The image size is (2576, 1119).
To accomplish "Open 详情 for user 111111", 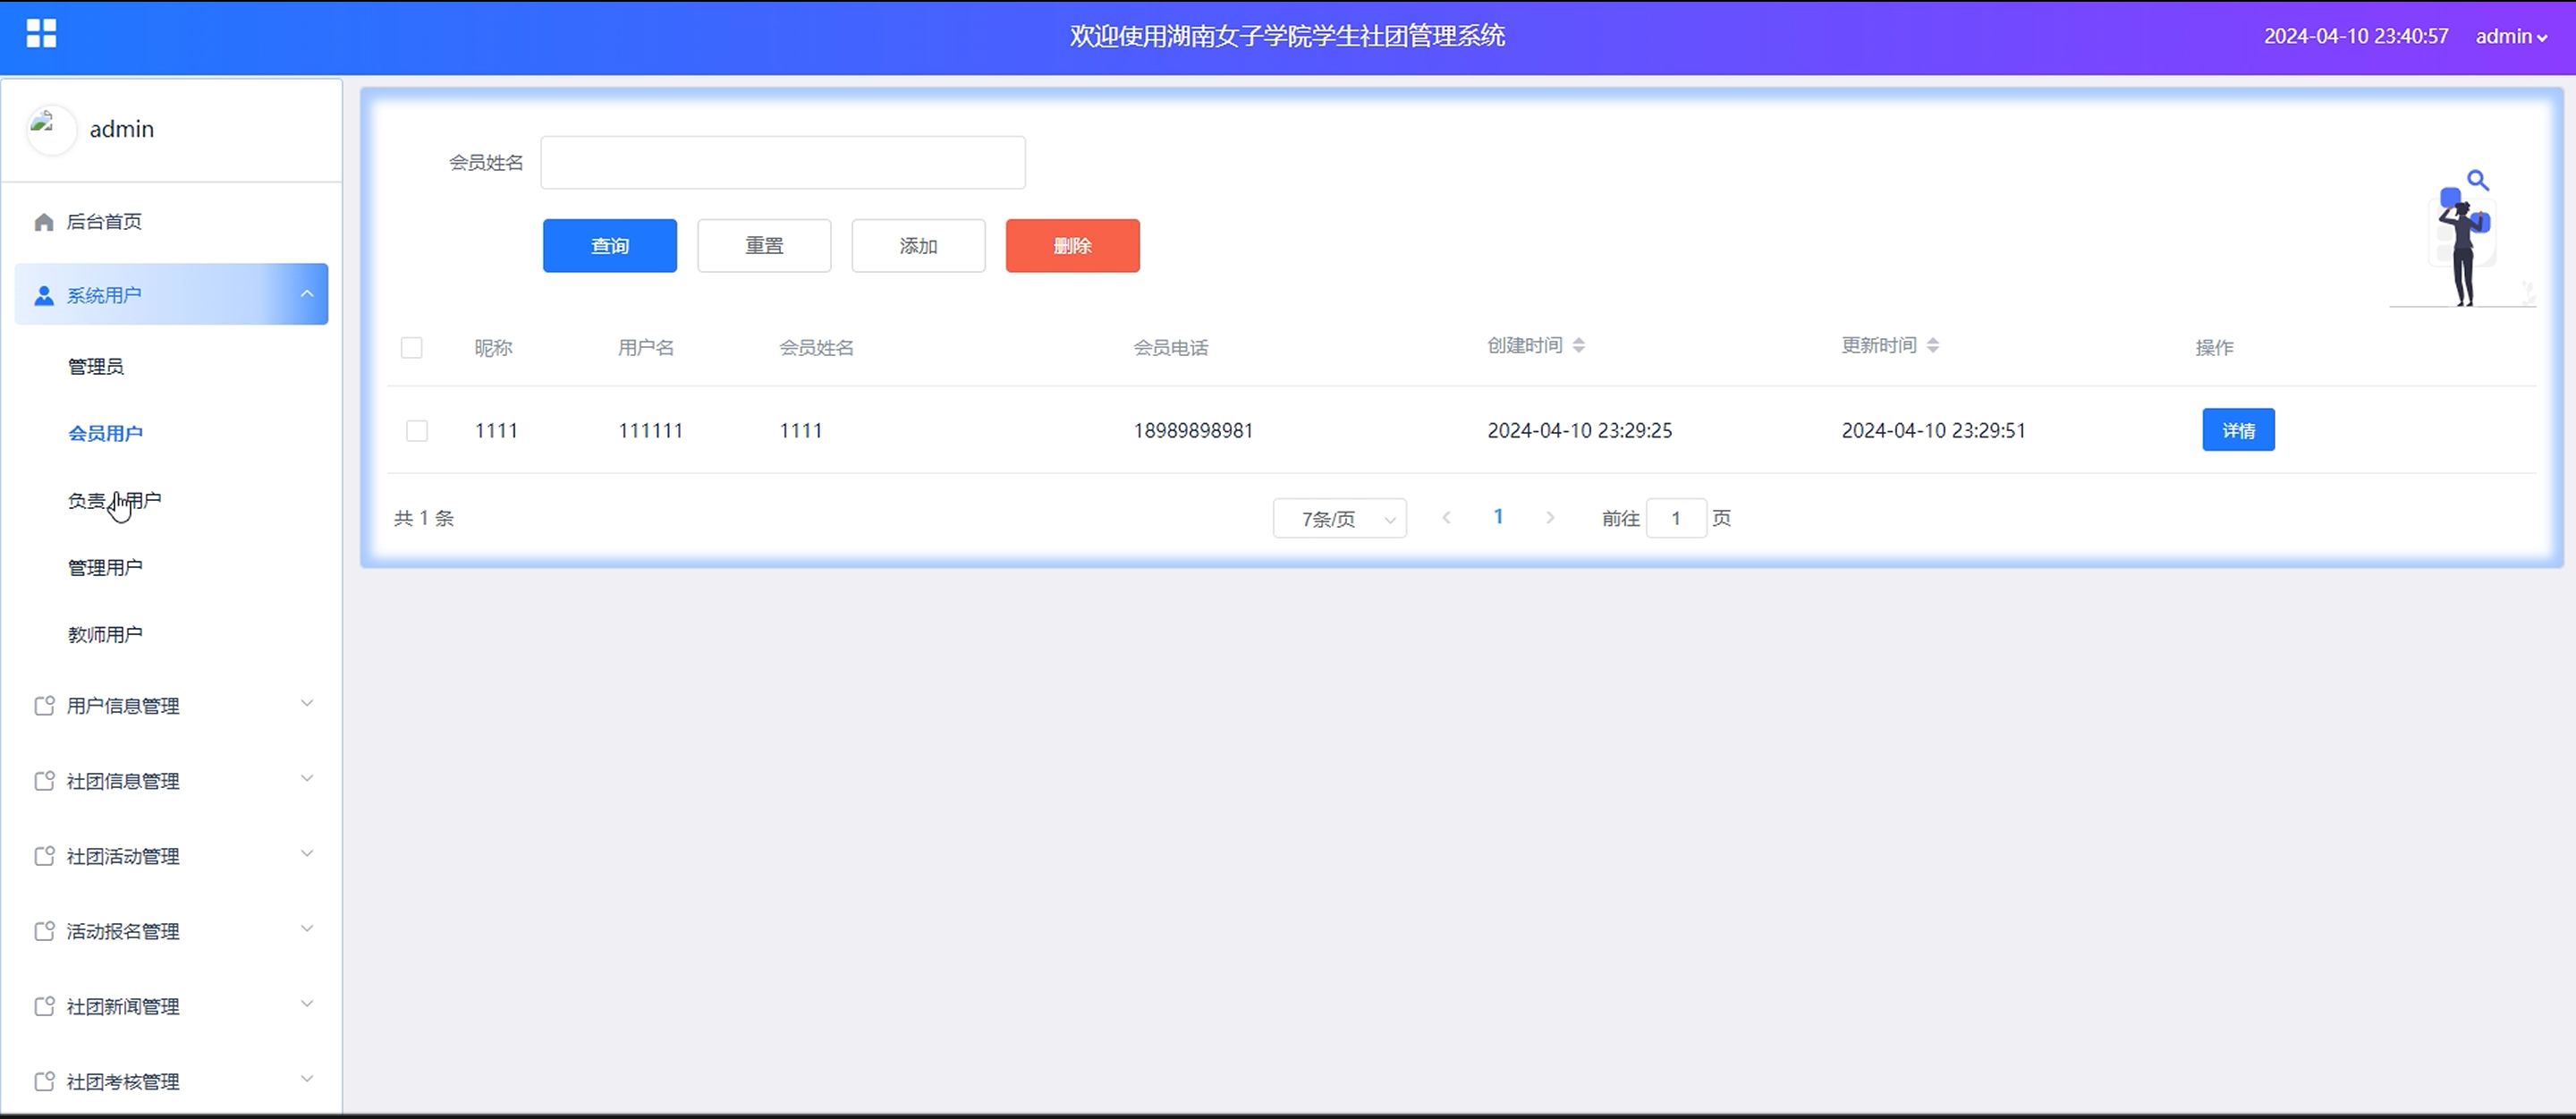I will tap(2238, 430).
